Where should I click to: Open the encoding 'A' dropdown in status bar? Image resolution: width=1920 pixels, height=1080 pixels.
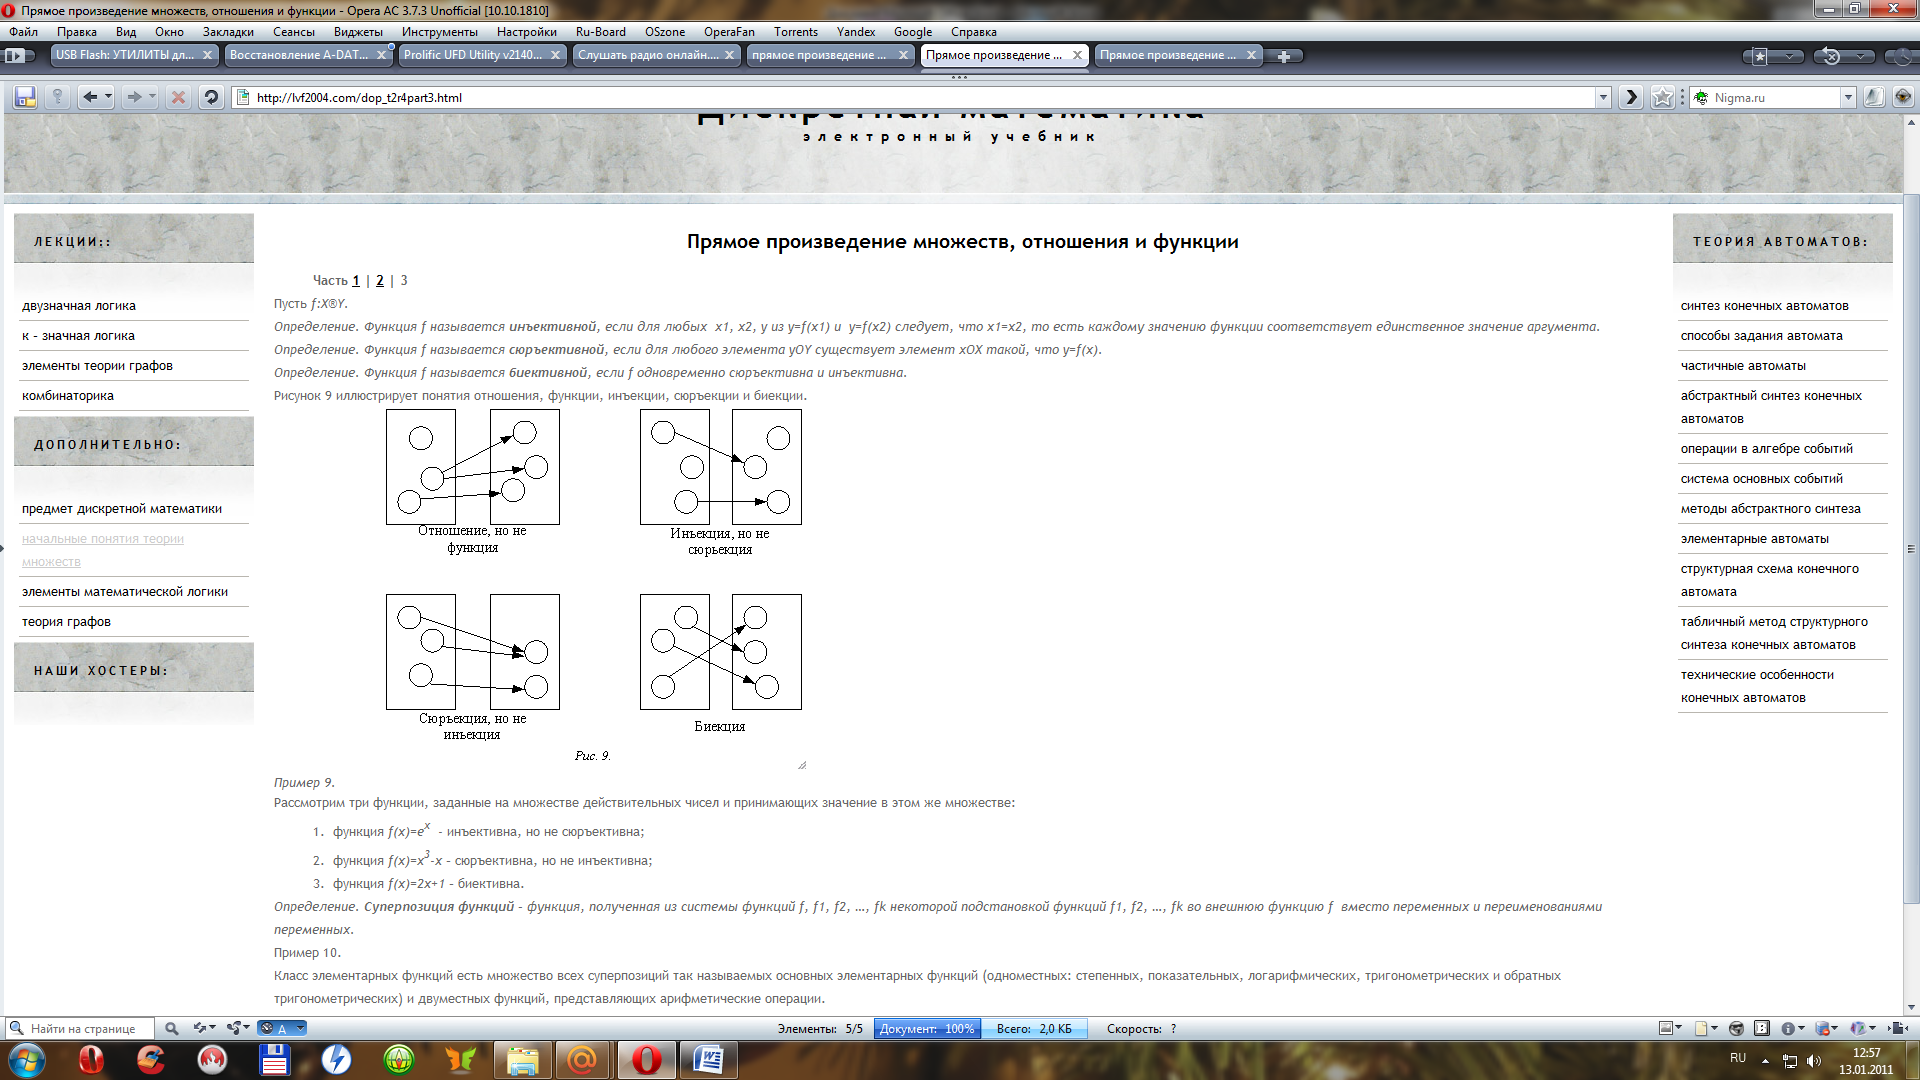(282, 1028)
